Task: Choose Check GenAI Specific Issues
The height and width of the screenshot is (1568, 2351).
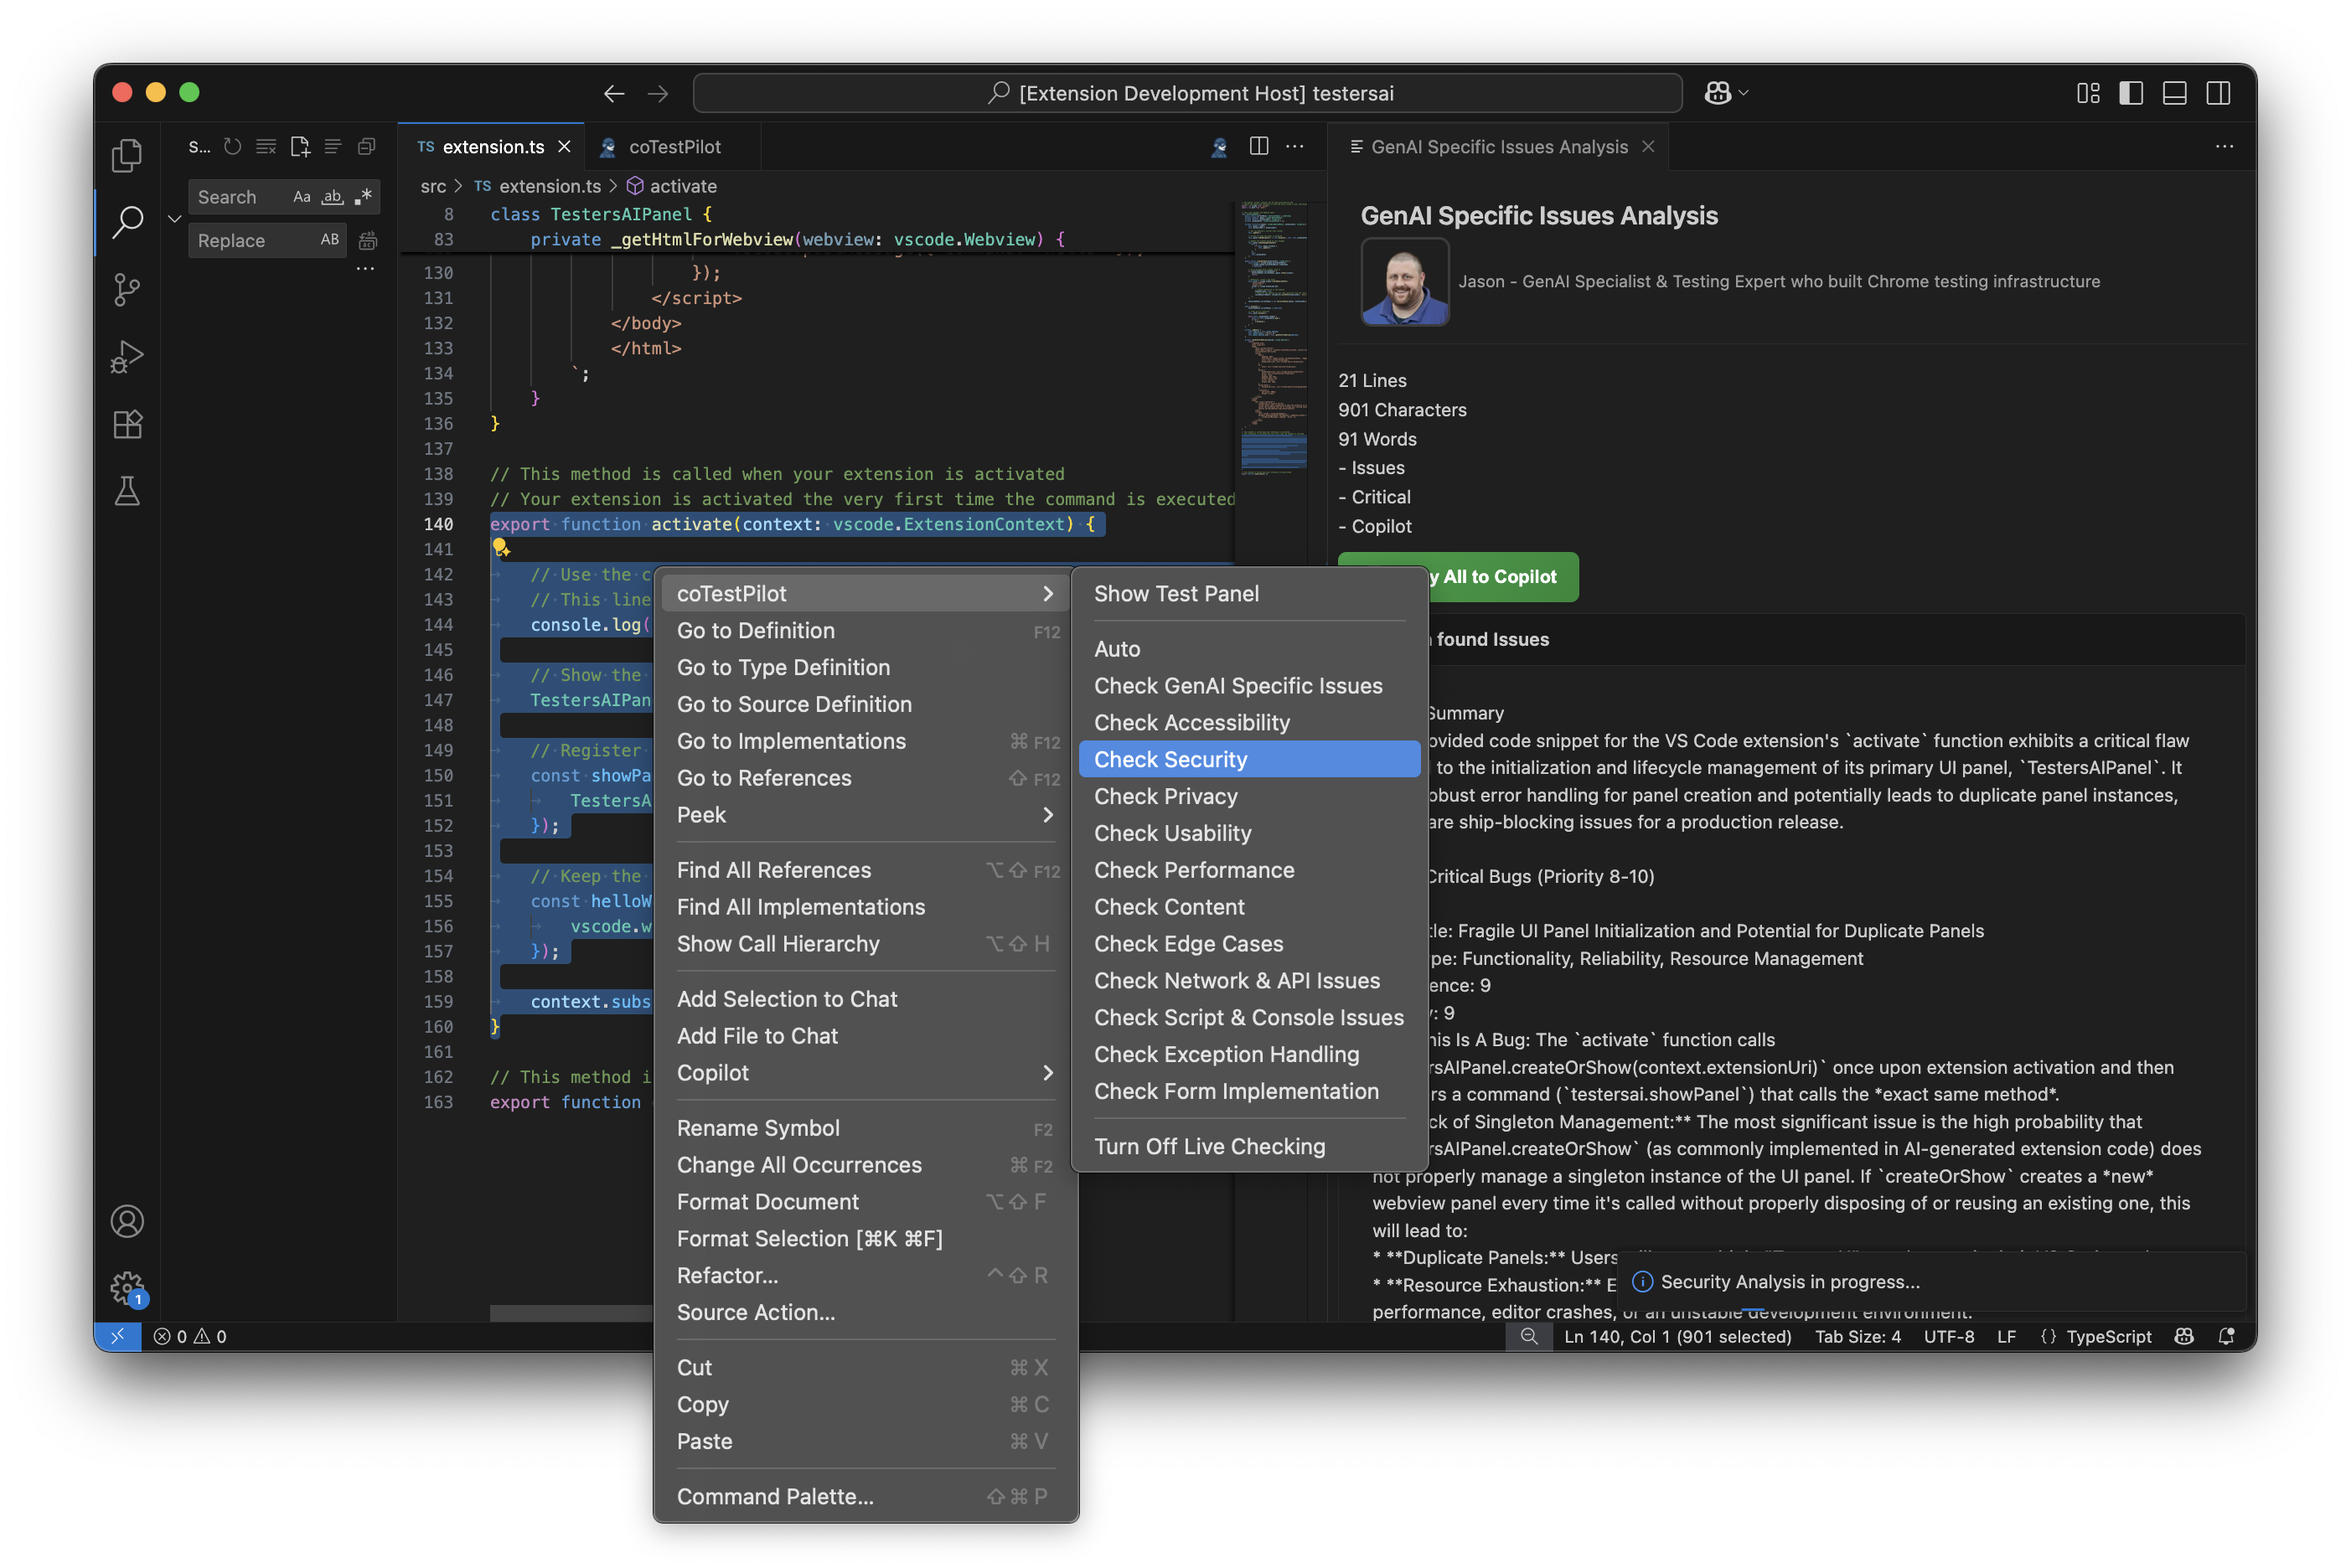Action: pos(1249,685)
